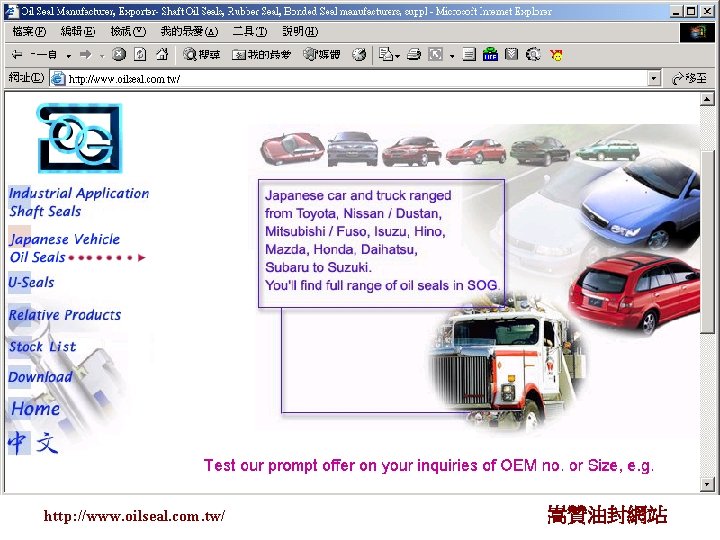720x540 pixels.
Task: Click the Go (移至) button
Action: pyautogui.click(x=689, y=79)
